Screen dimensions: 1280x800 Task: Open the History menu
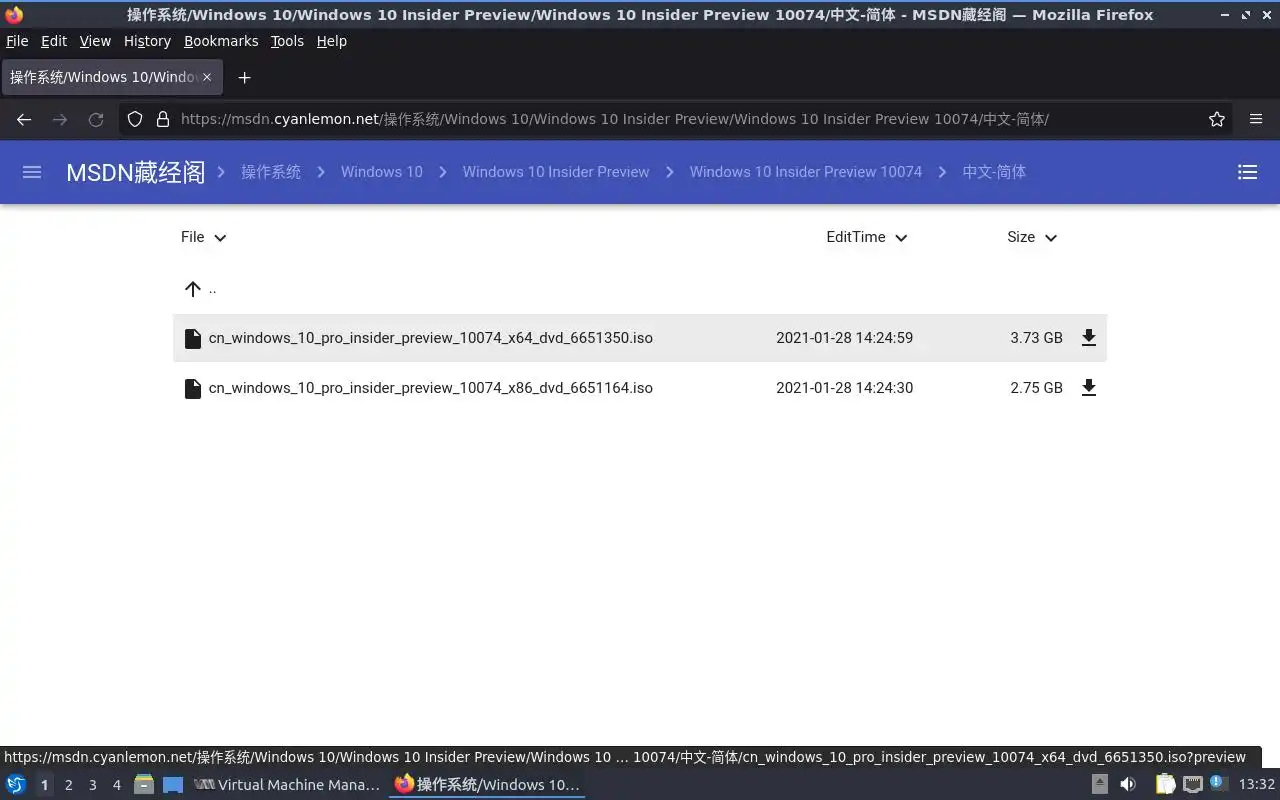147,41
